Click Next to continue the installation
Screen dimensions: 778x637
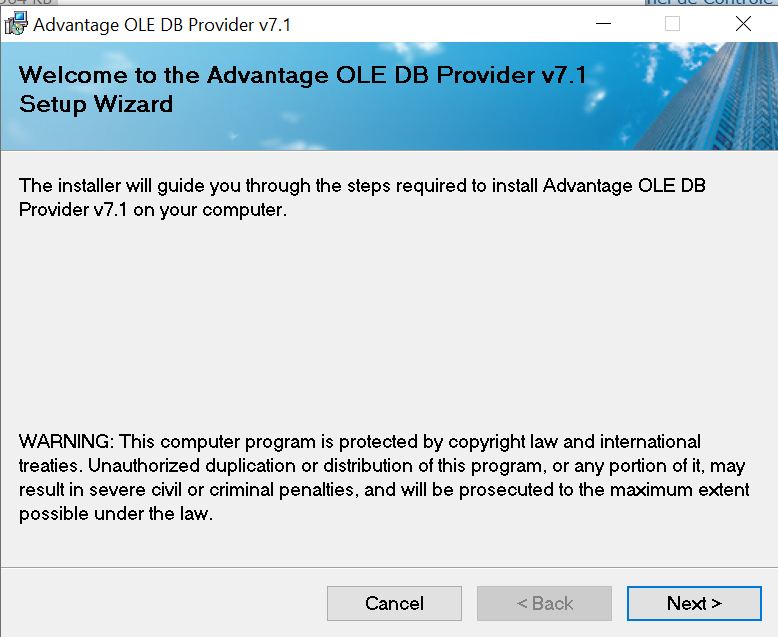coord(694,603)
